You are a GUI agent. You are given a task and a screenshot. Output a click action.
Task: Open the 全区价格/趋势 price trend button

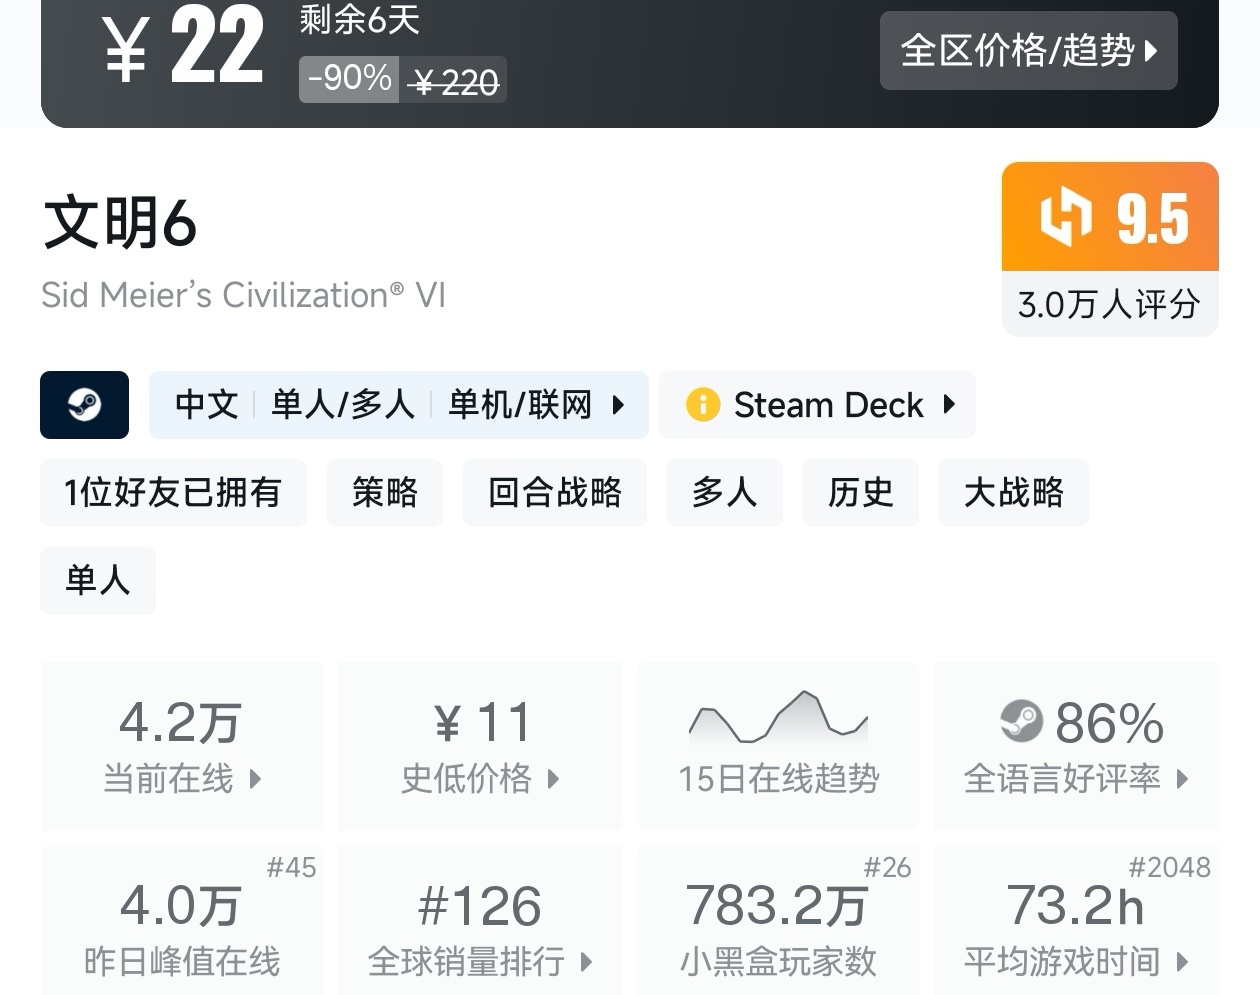1028,50
